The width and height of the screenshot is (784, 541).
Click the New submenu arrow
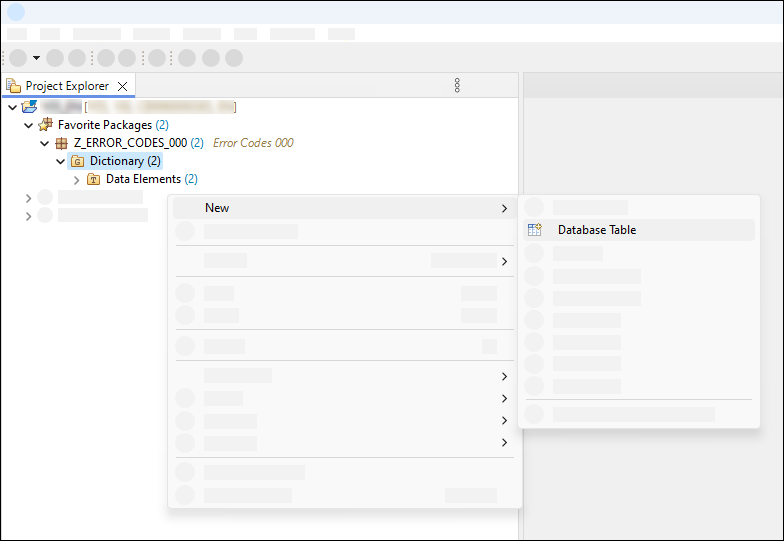point(504,208)
